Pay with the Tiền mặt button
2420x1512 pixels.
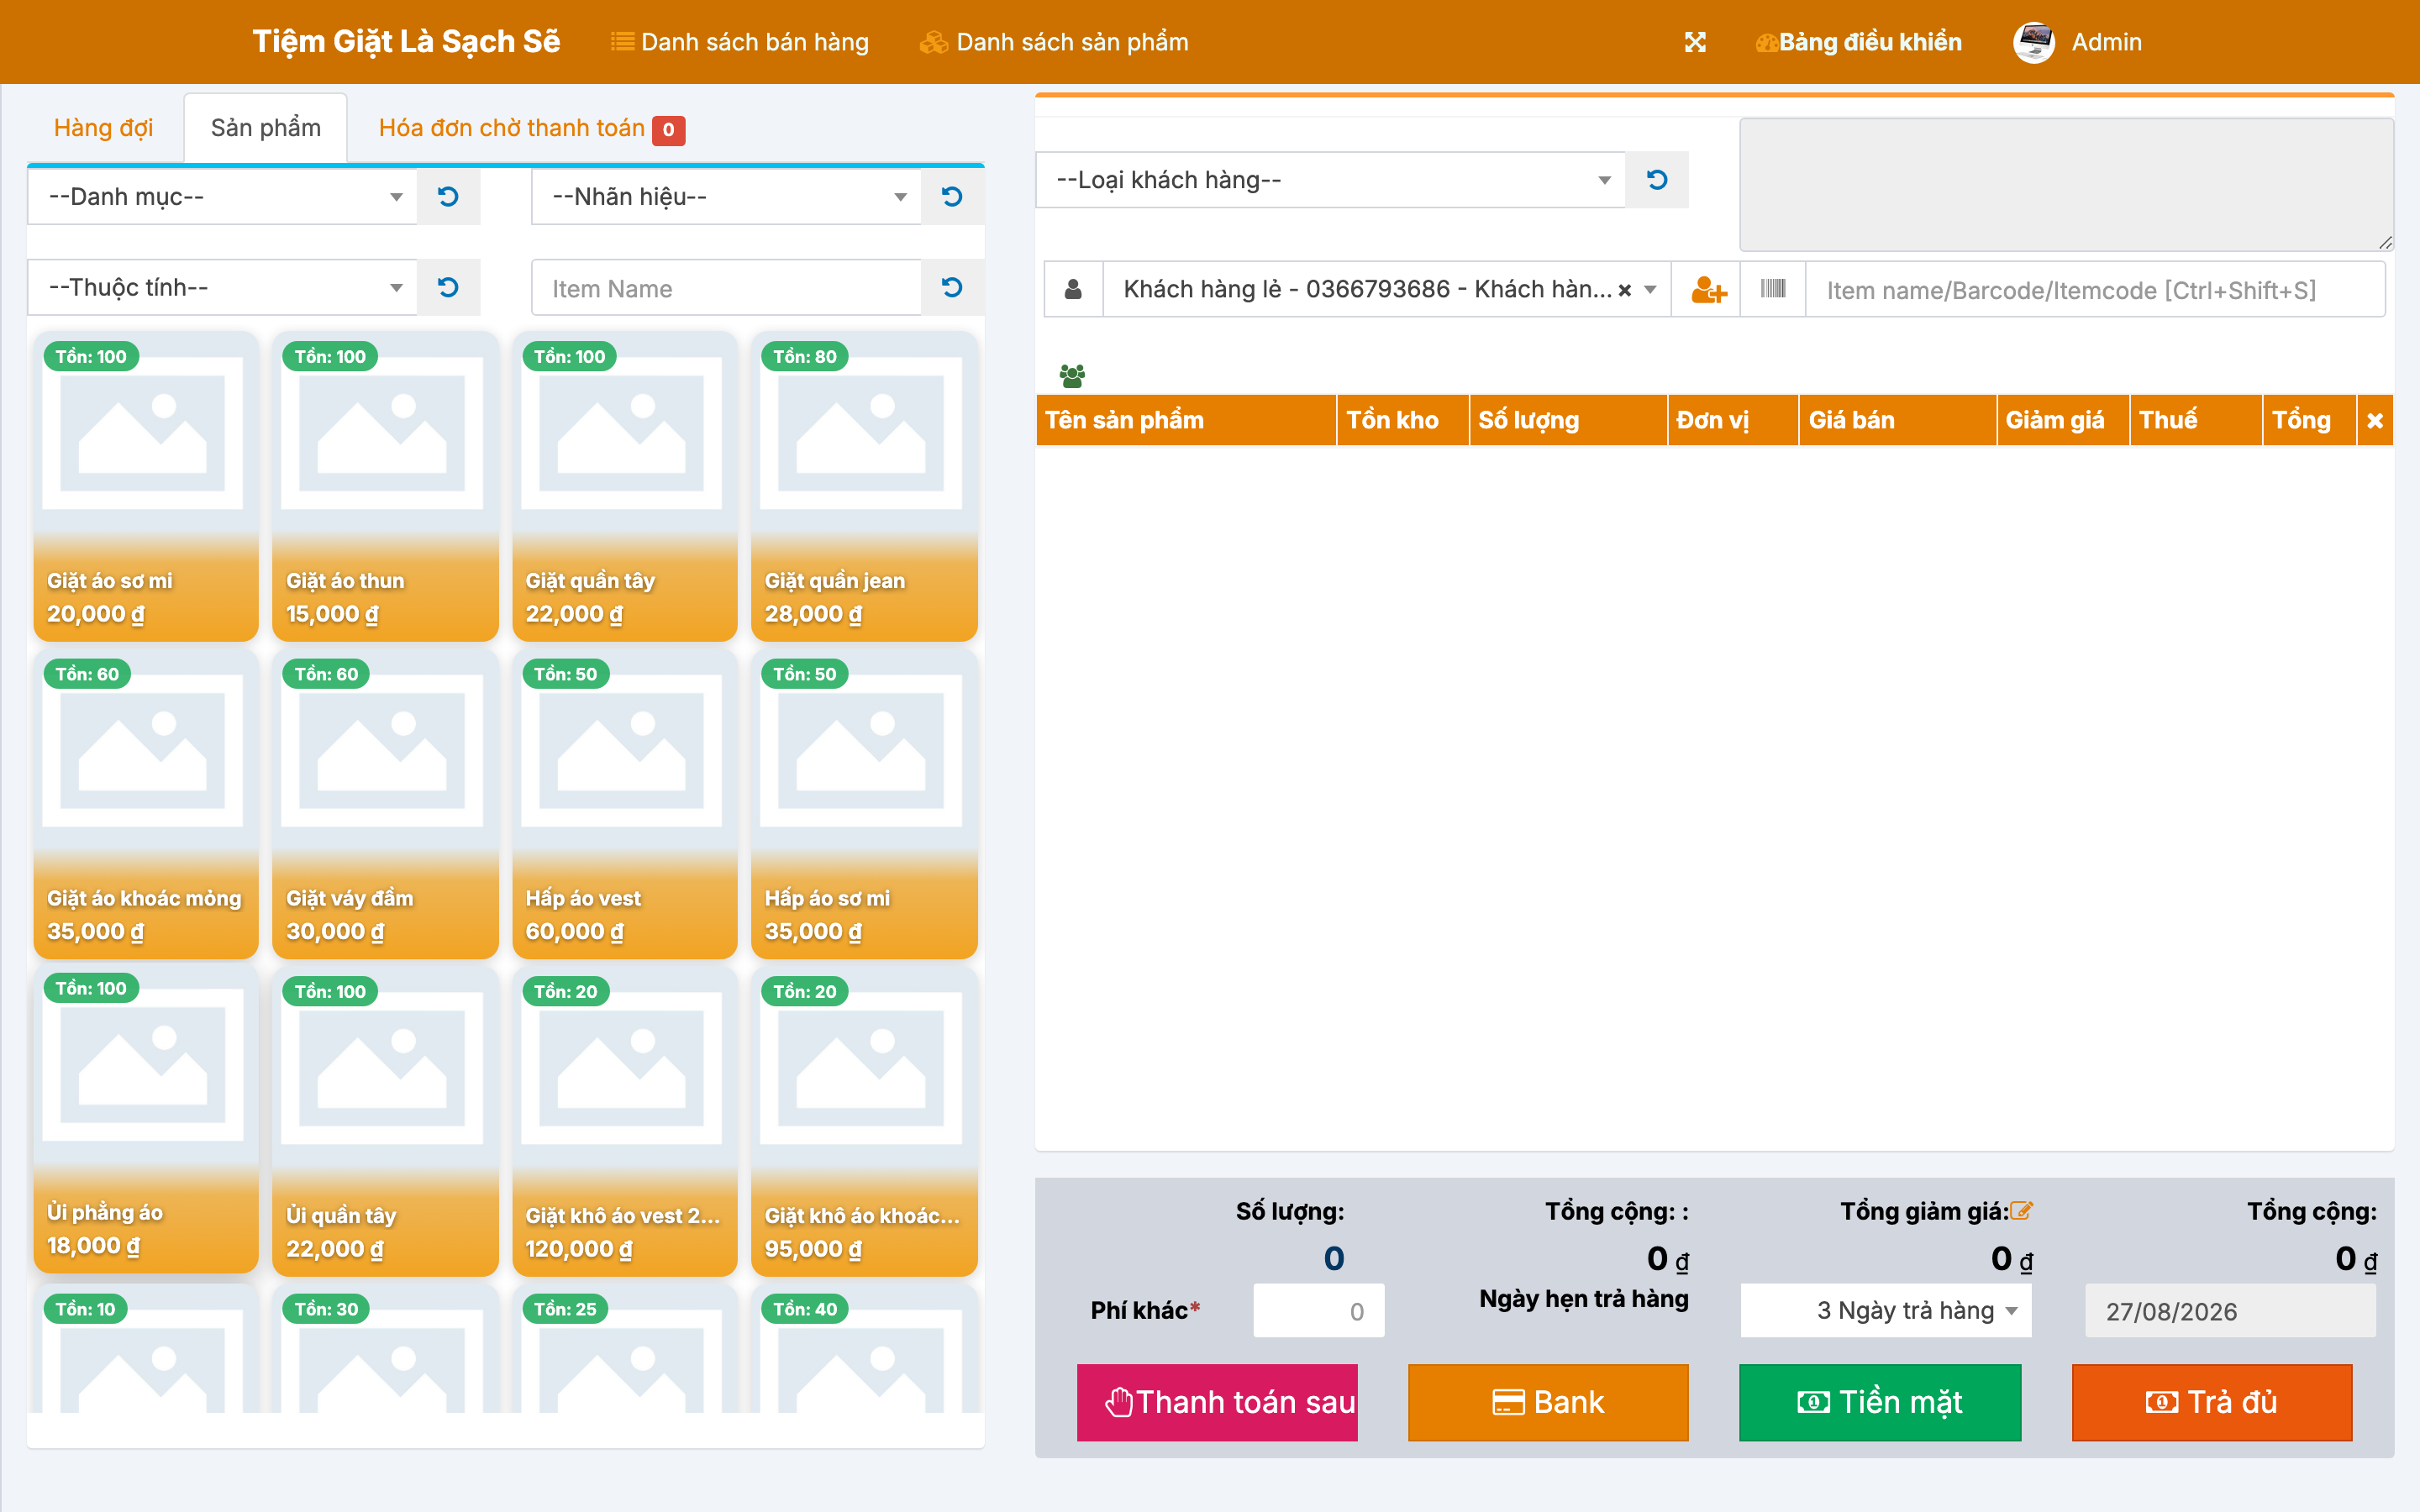click(x=1880, y=1402)
